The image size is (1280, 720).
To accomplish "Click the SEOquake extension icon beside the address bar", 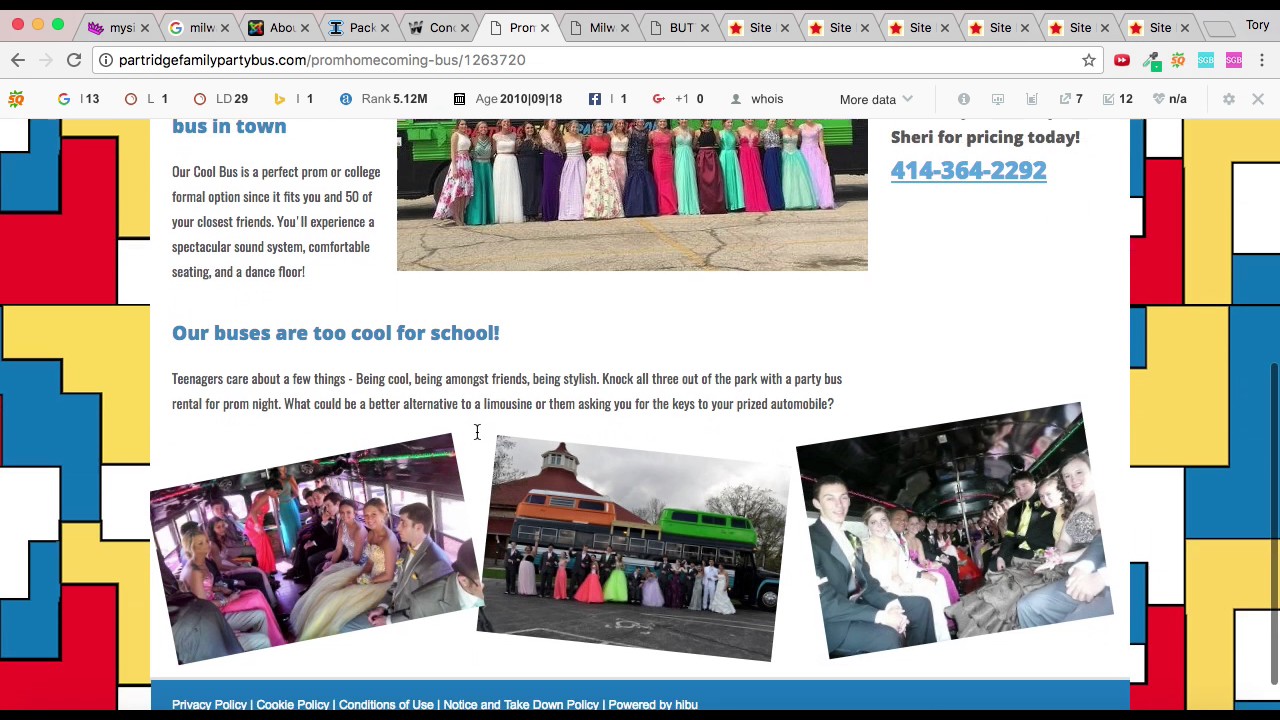I will [x=1178, y=60].
